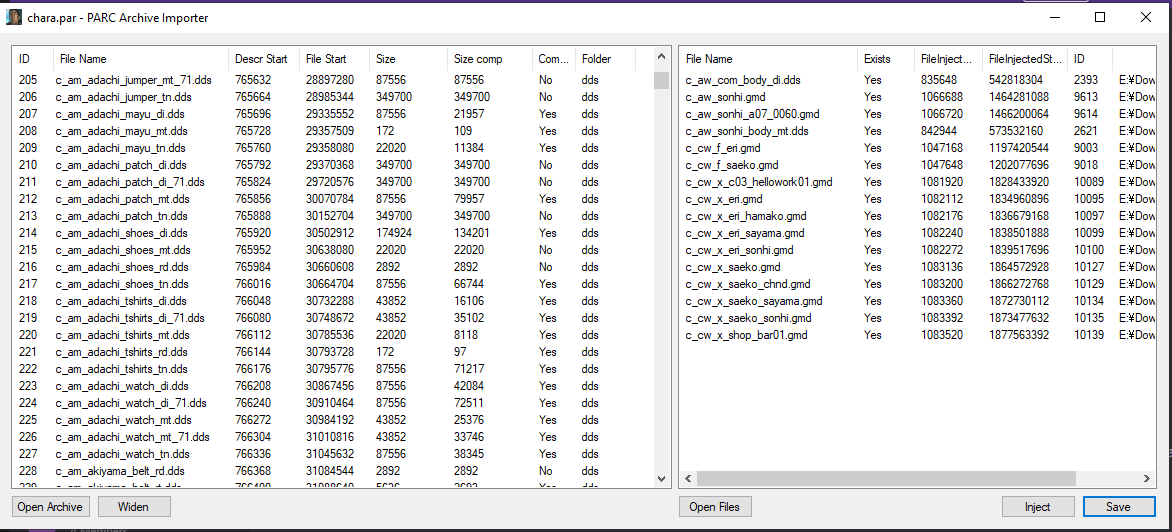Select c_cw_x_shop_bar01.gmd entry
1172x532 pixels.
(917, 335)
